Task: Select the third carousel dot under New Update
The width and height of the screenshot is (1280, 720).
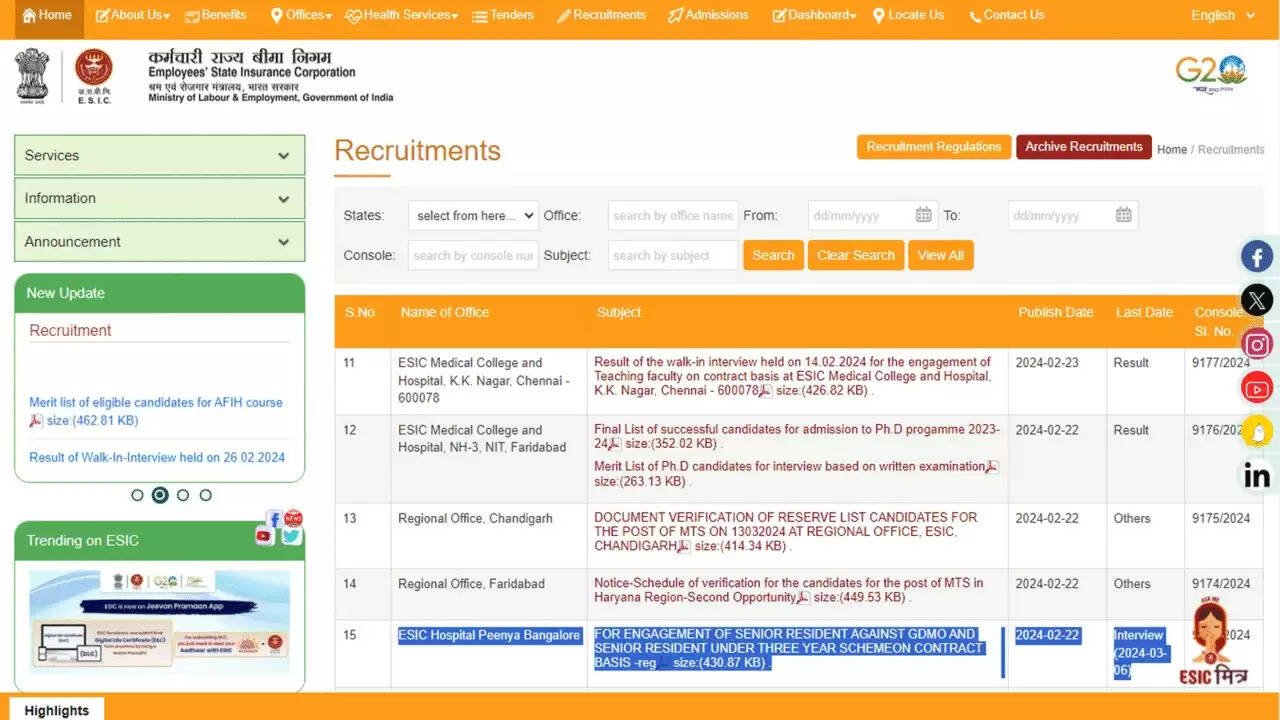Action: point(183,495)
